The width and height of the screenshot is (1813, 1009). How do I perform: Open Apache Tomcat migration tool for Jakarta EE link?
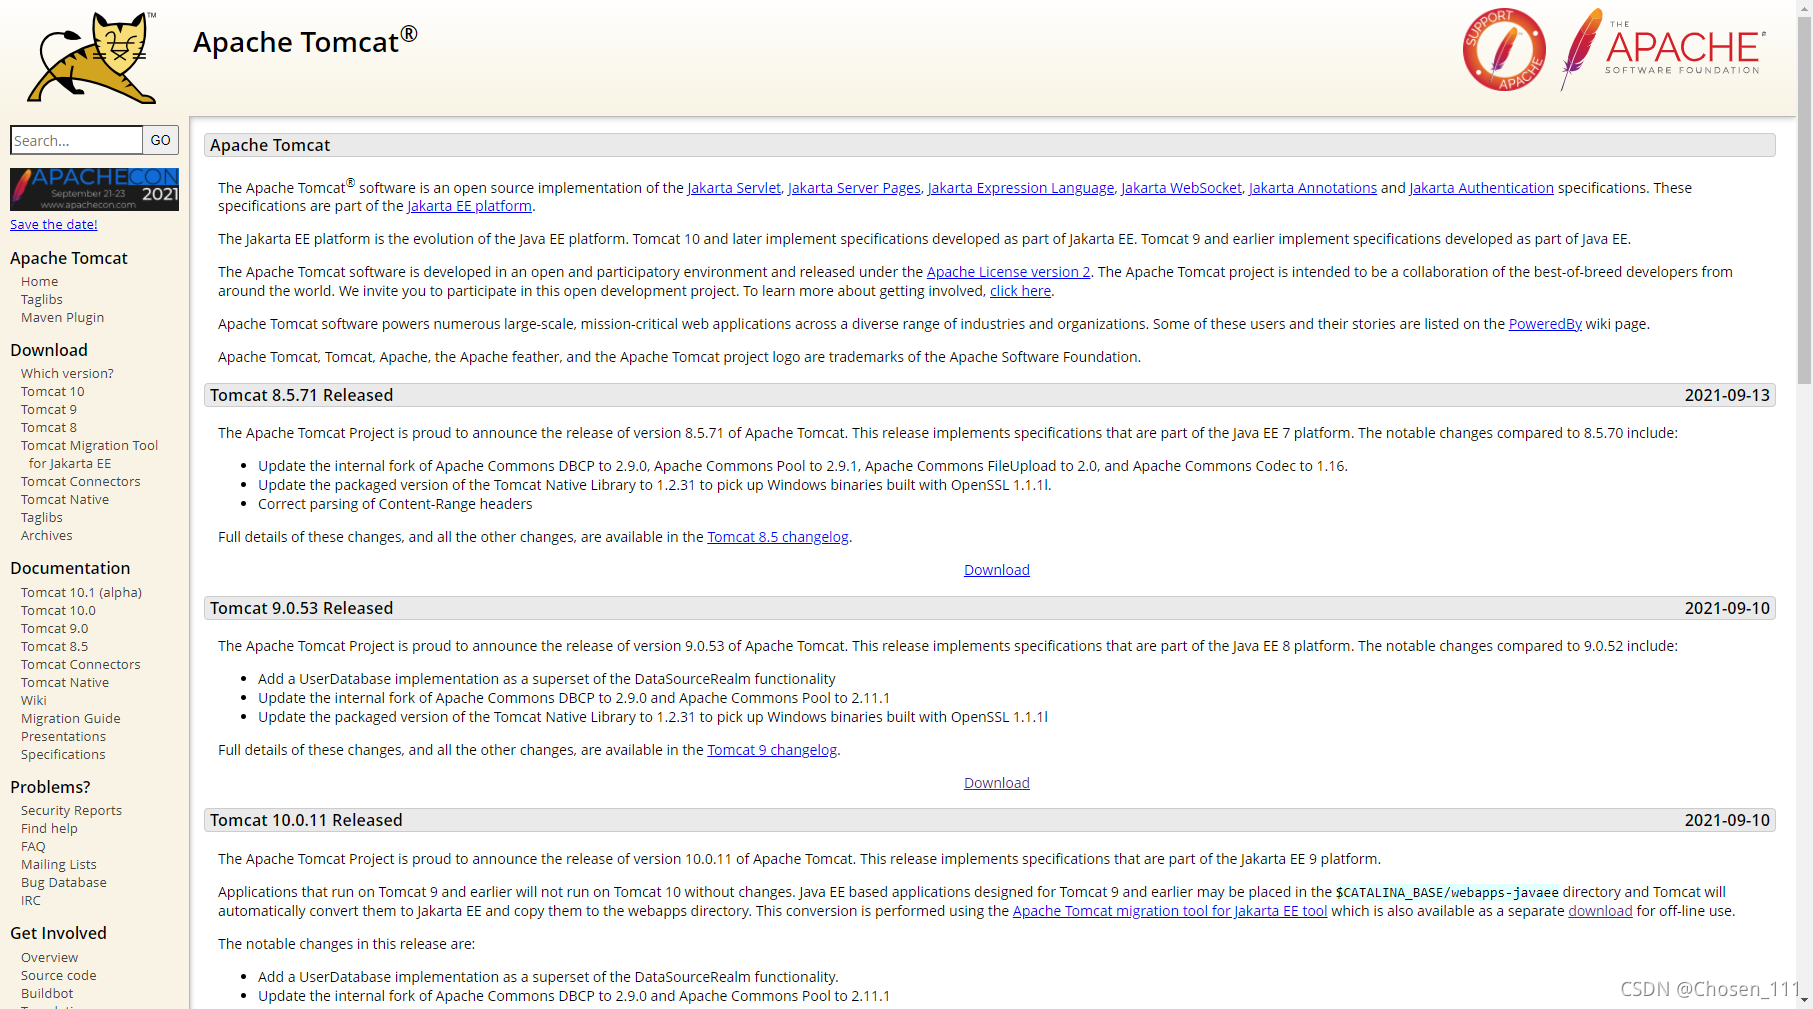pos(1170,911)
